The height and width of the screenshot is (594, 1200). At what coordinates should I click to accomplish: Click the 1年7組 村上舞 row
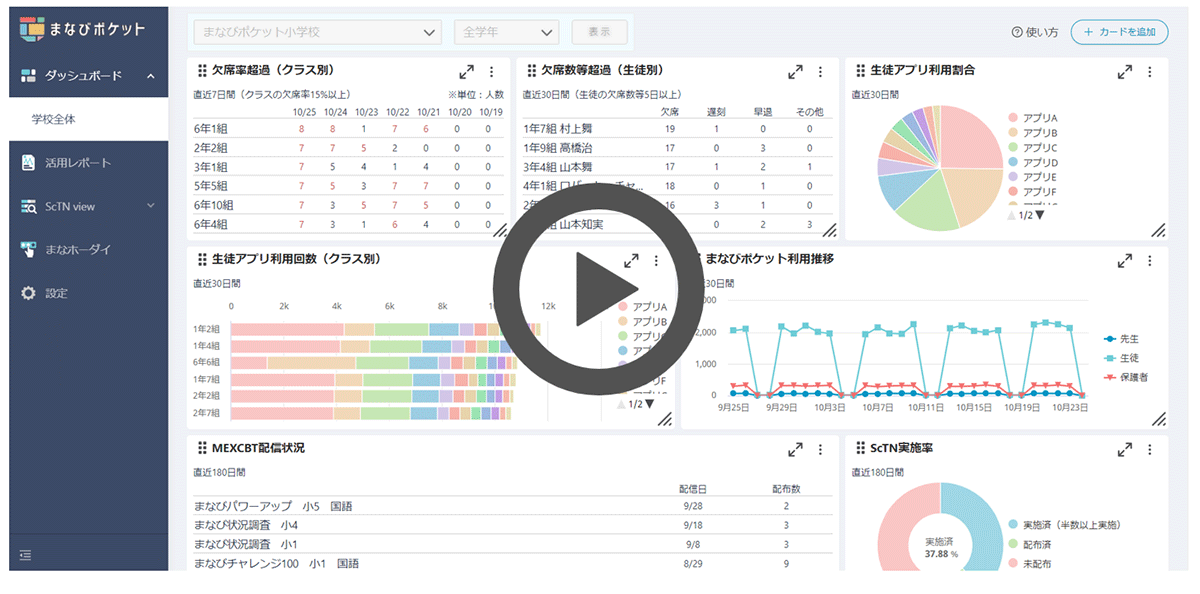678,128
